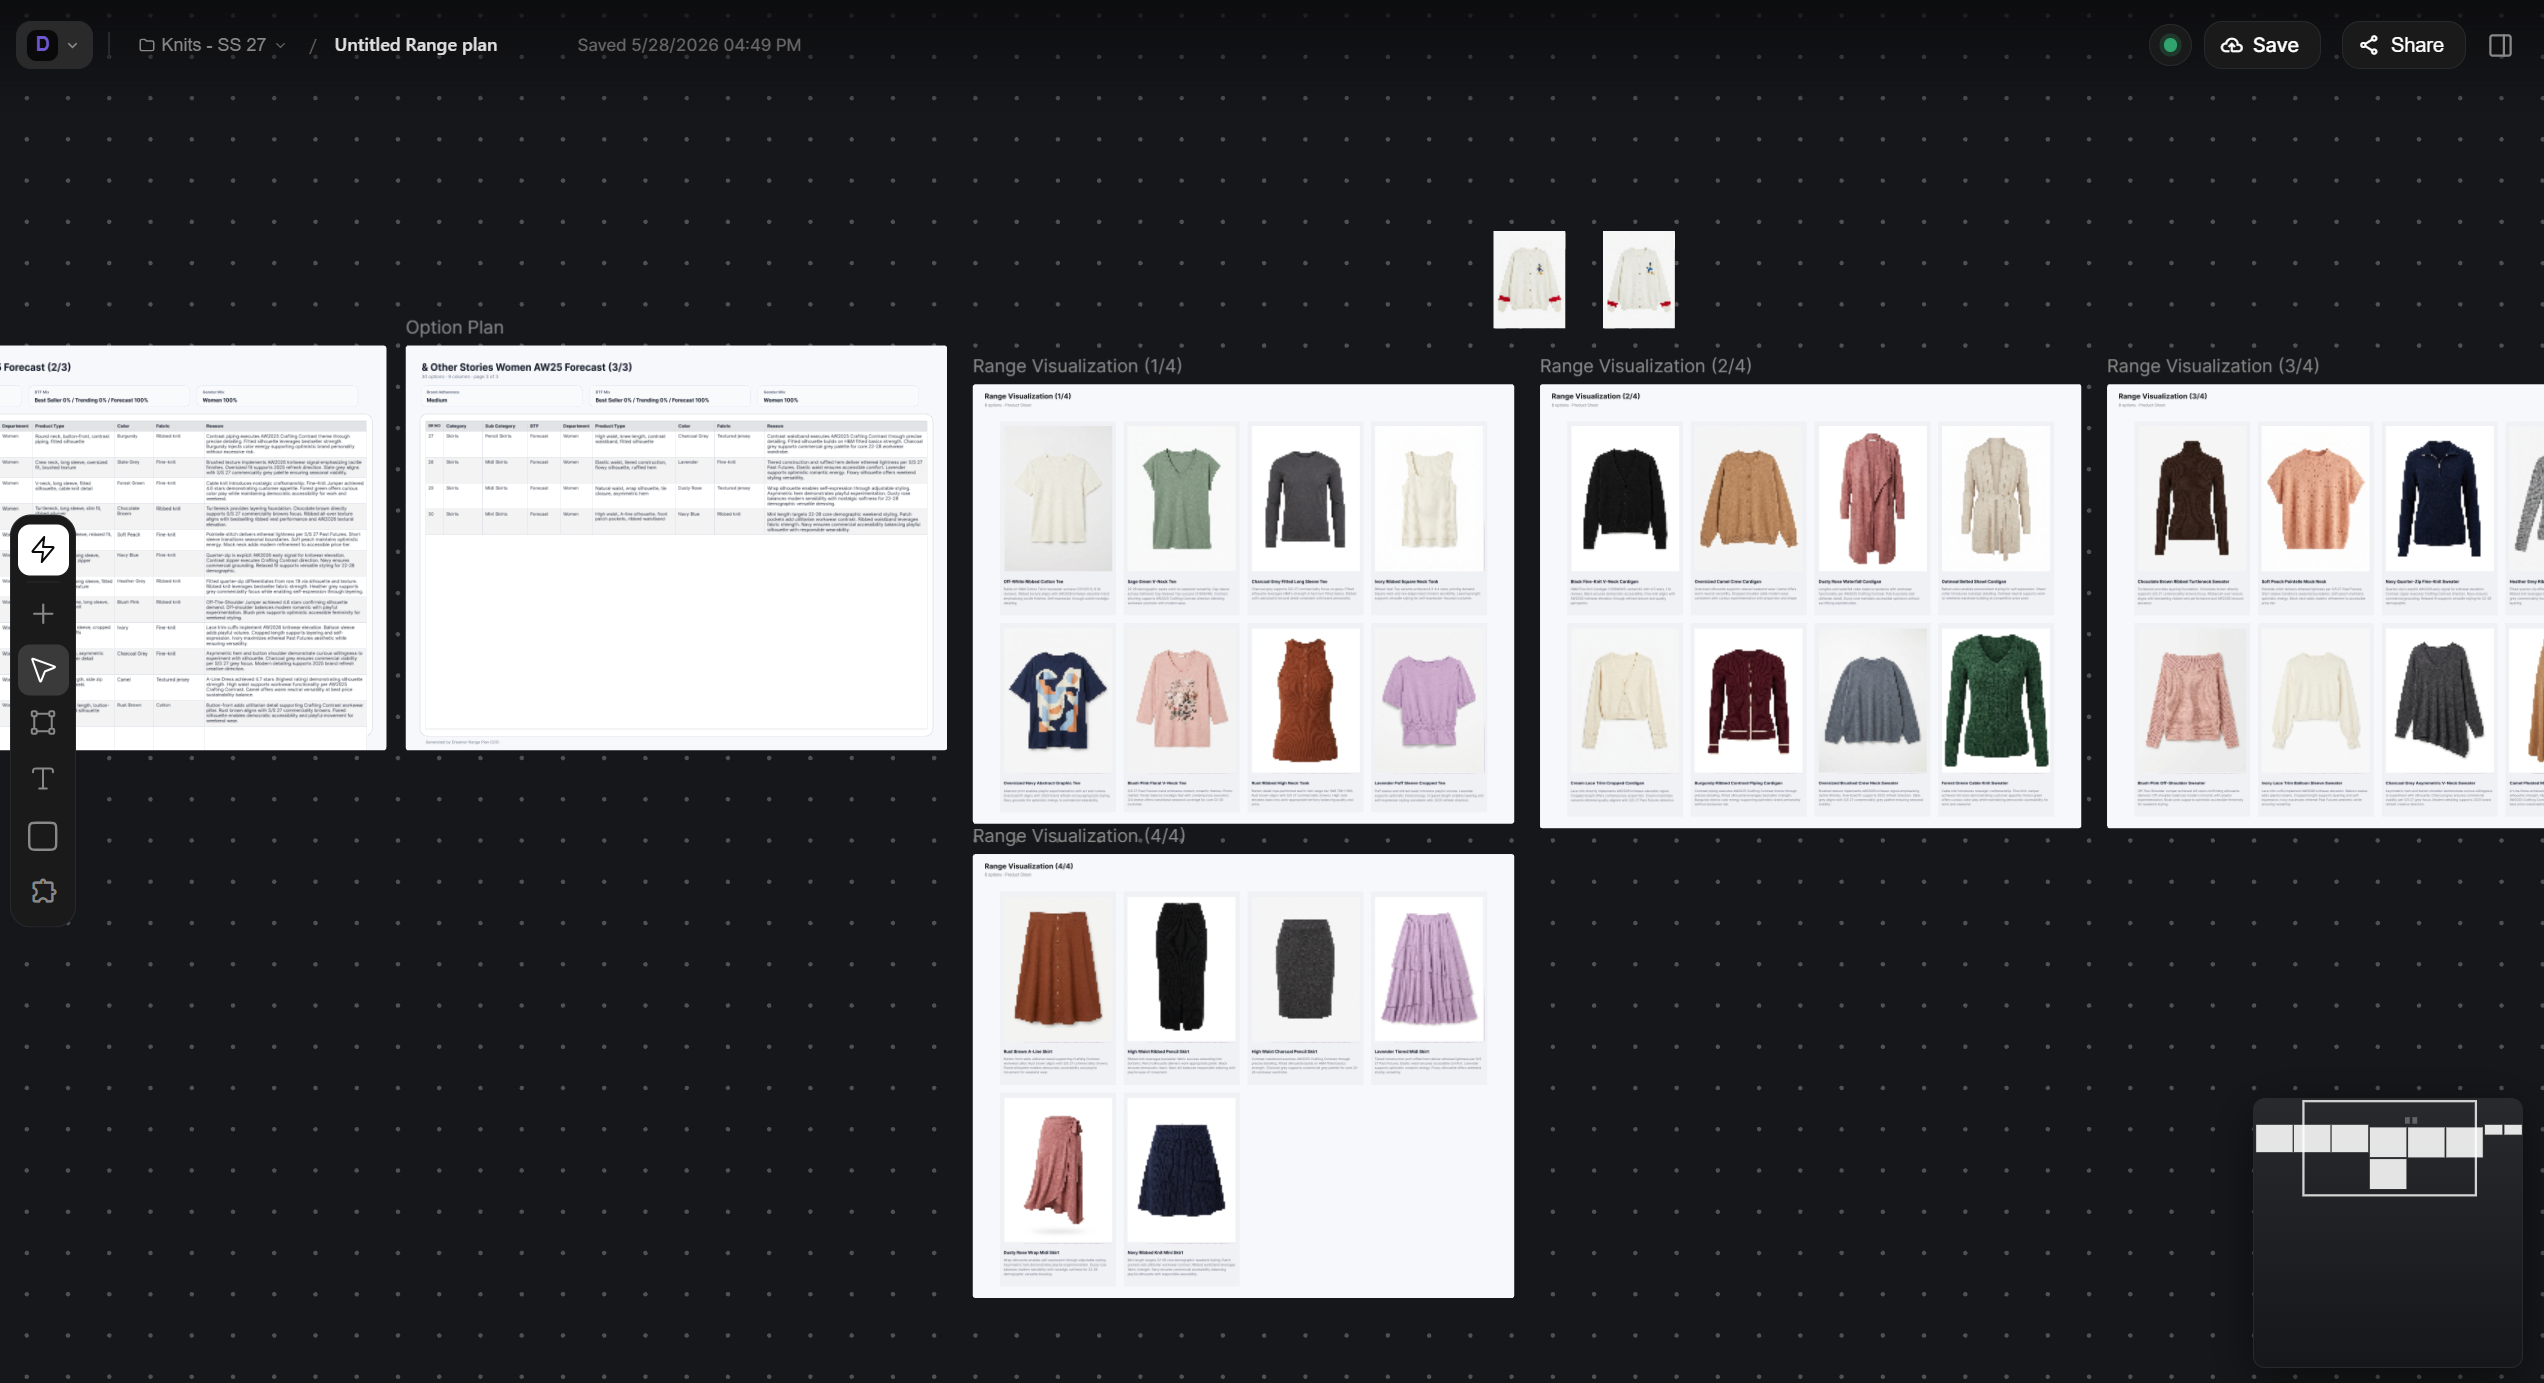Select the Range Visualization (4/4) frame label

[x=1078, y=835]
